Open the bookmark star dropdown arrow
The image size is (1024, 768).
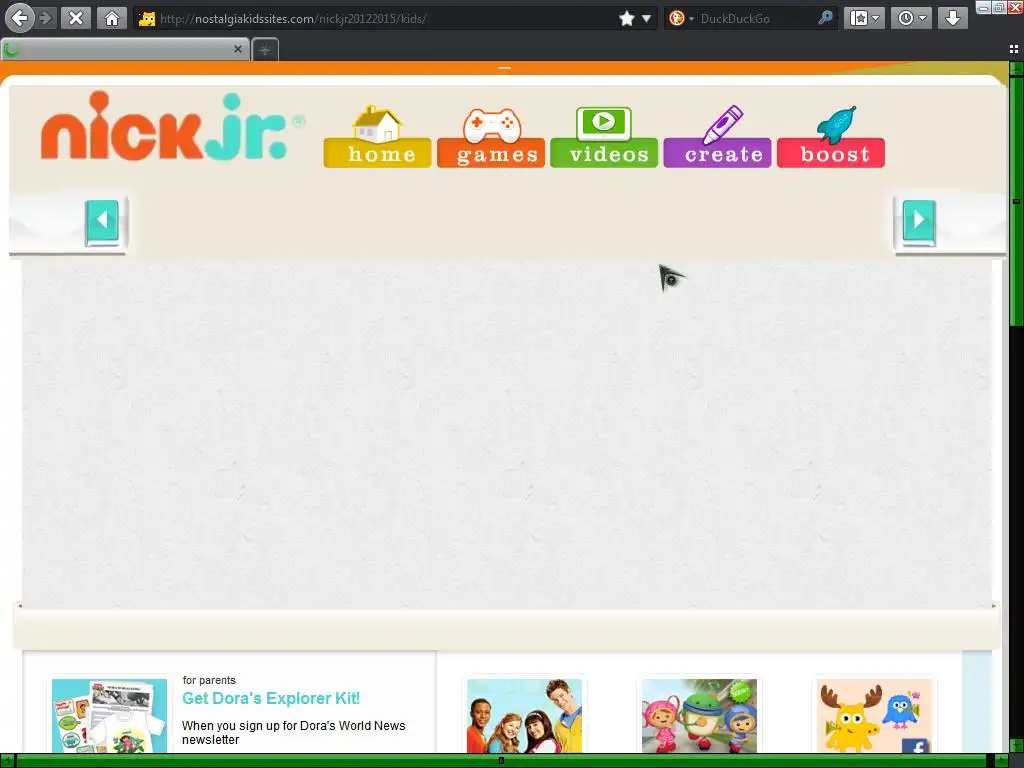tap(647, 18)
